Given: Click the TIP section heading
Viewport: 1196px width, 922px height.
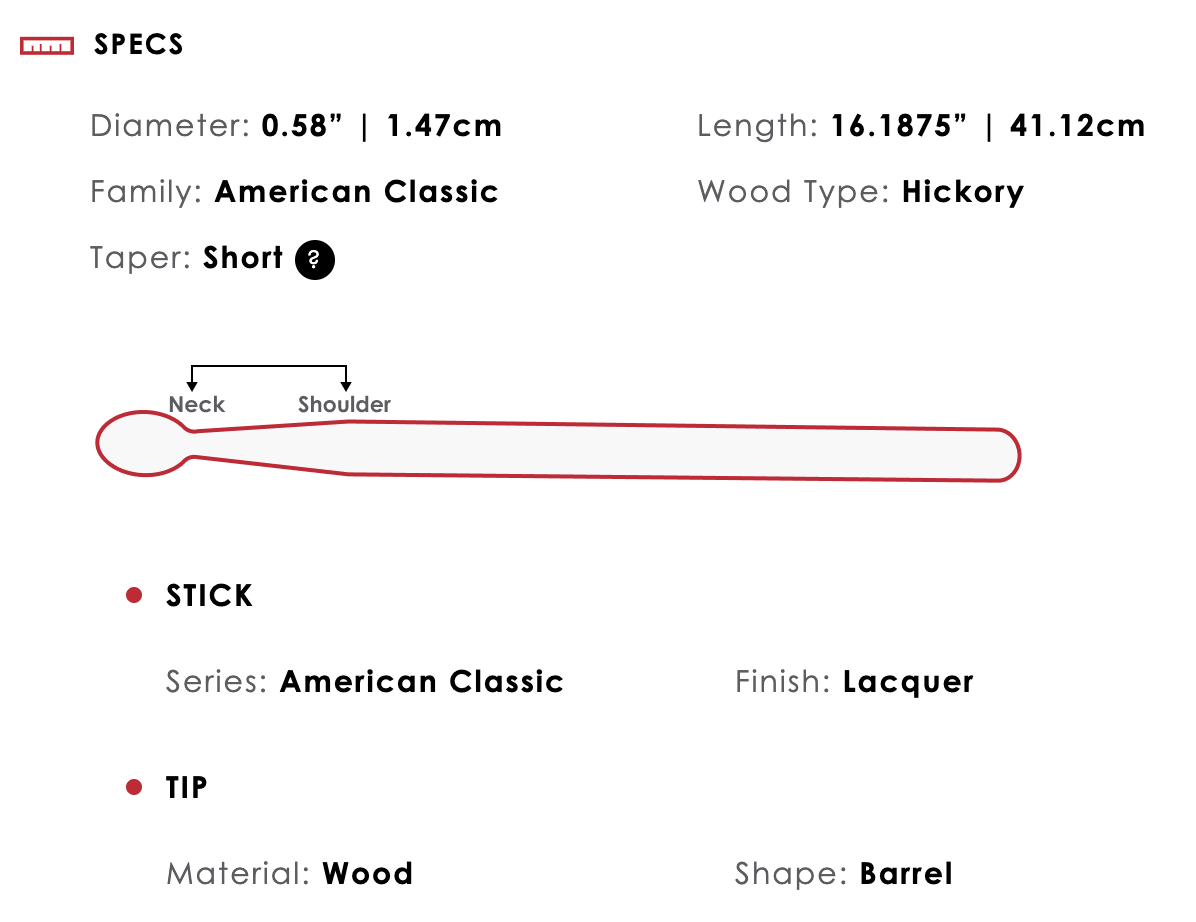Looking at the screenshot, I should [x=187, y=788].
